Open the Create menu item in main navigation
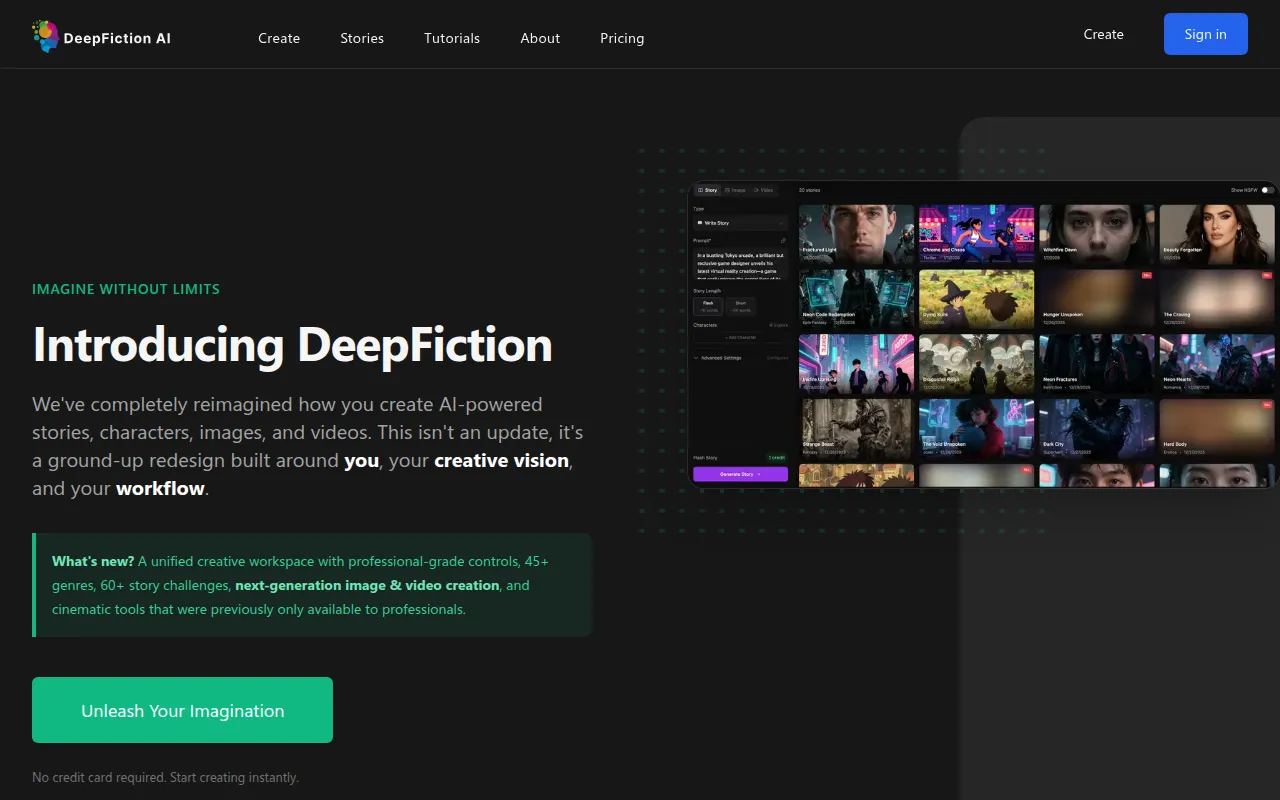 [x=279, y=38]
